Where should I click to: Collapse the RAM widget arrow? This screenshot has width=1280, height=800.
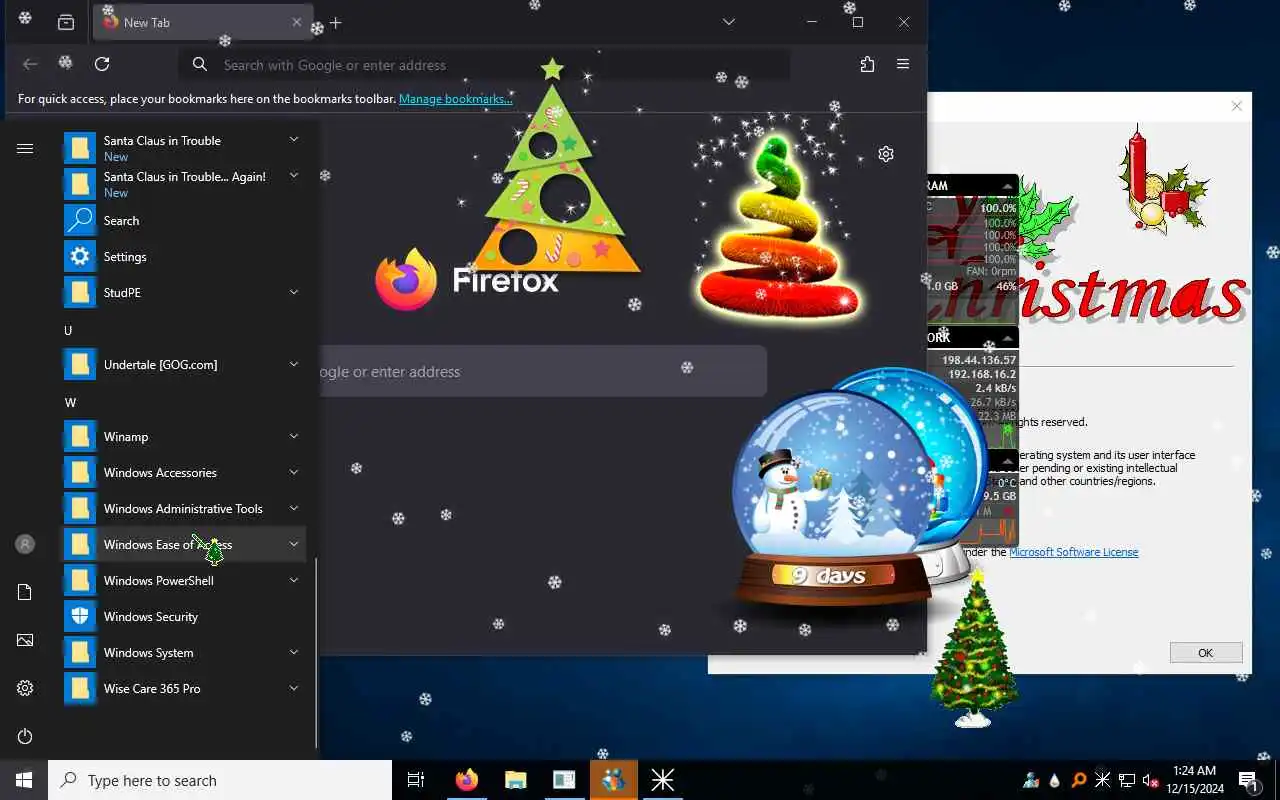pos(1008,186)
